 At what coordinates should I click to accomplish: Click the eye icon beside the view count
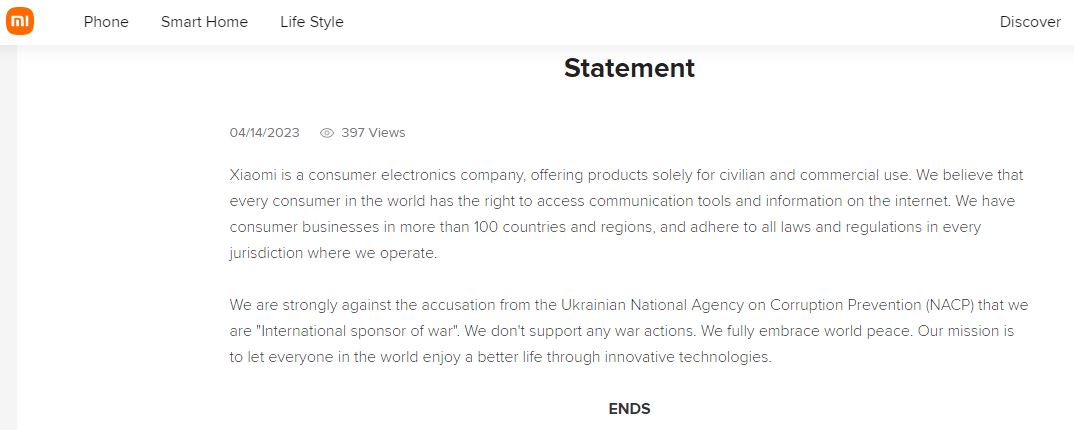(x=326, y=133)
